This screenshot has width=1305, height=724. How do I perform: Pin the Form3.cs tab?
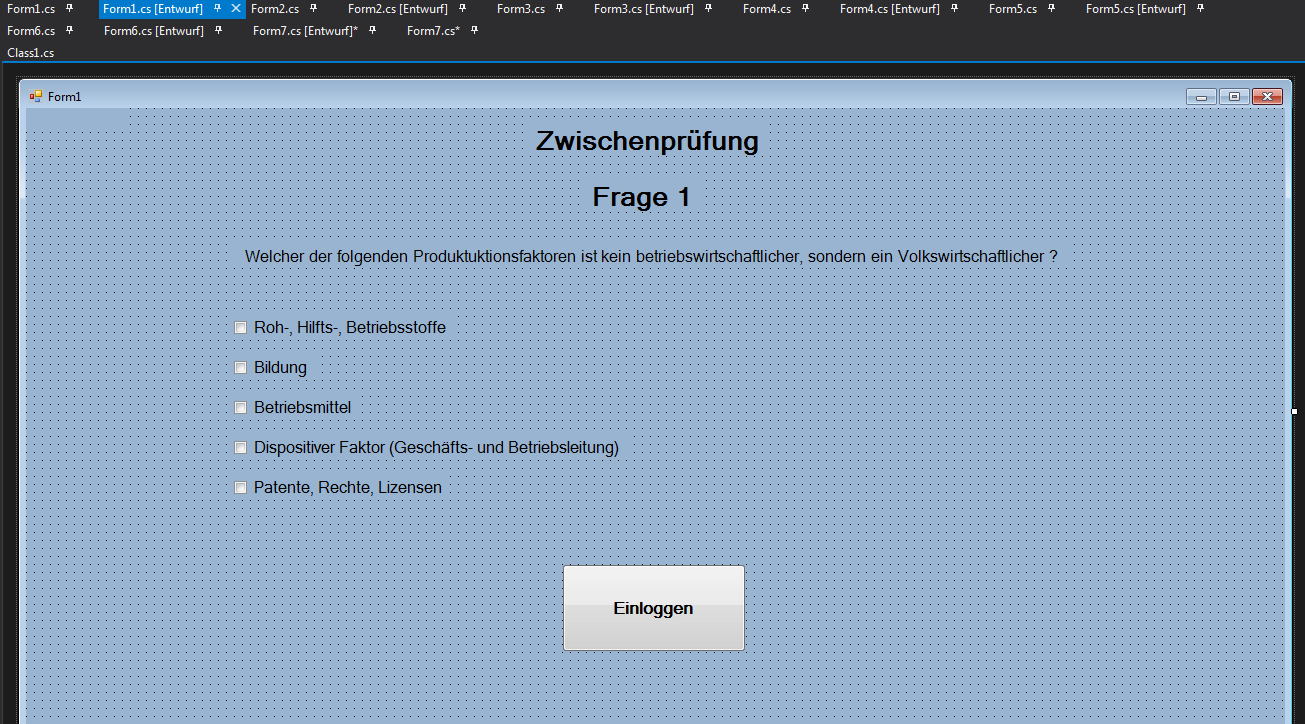(560, 9)
